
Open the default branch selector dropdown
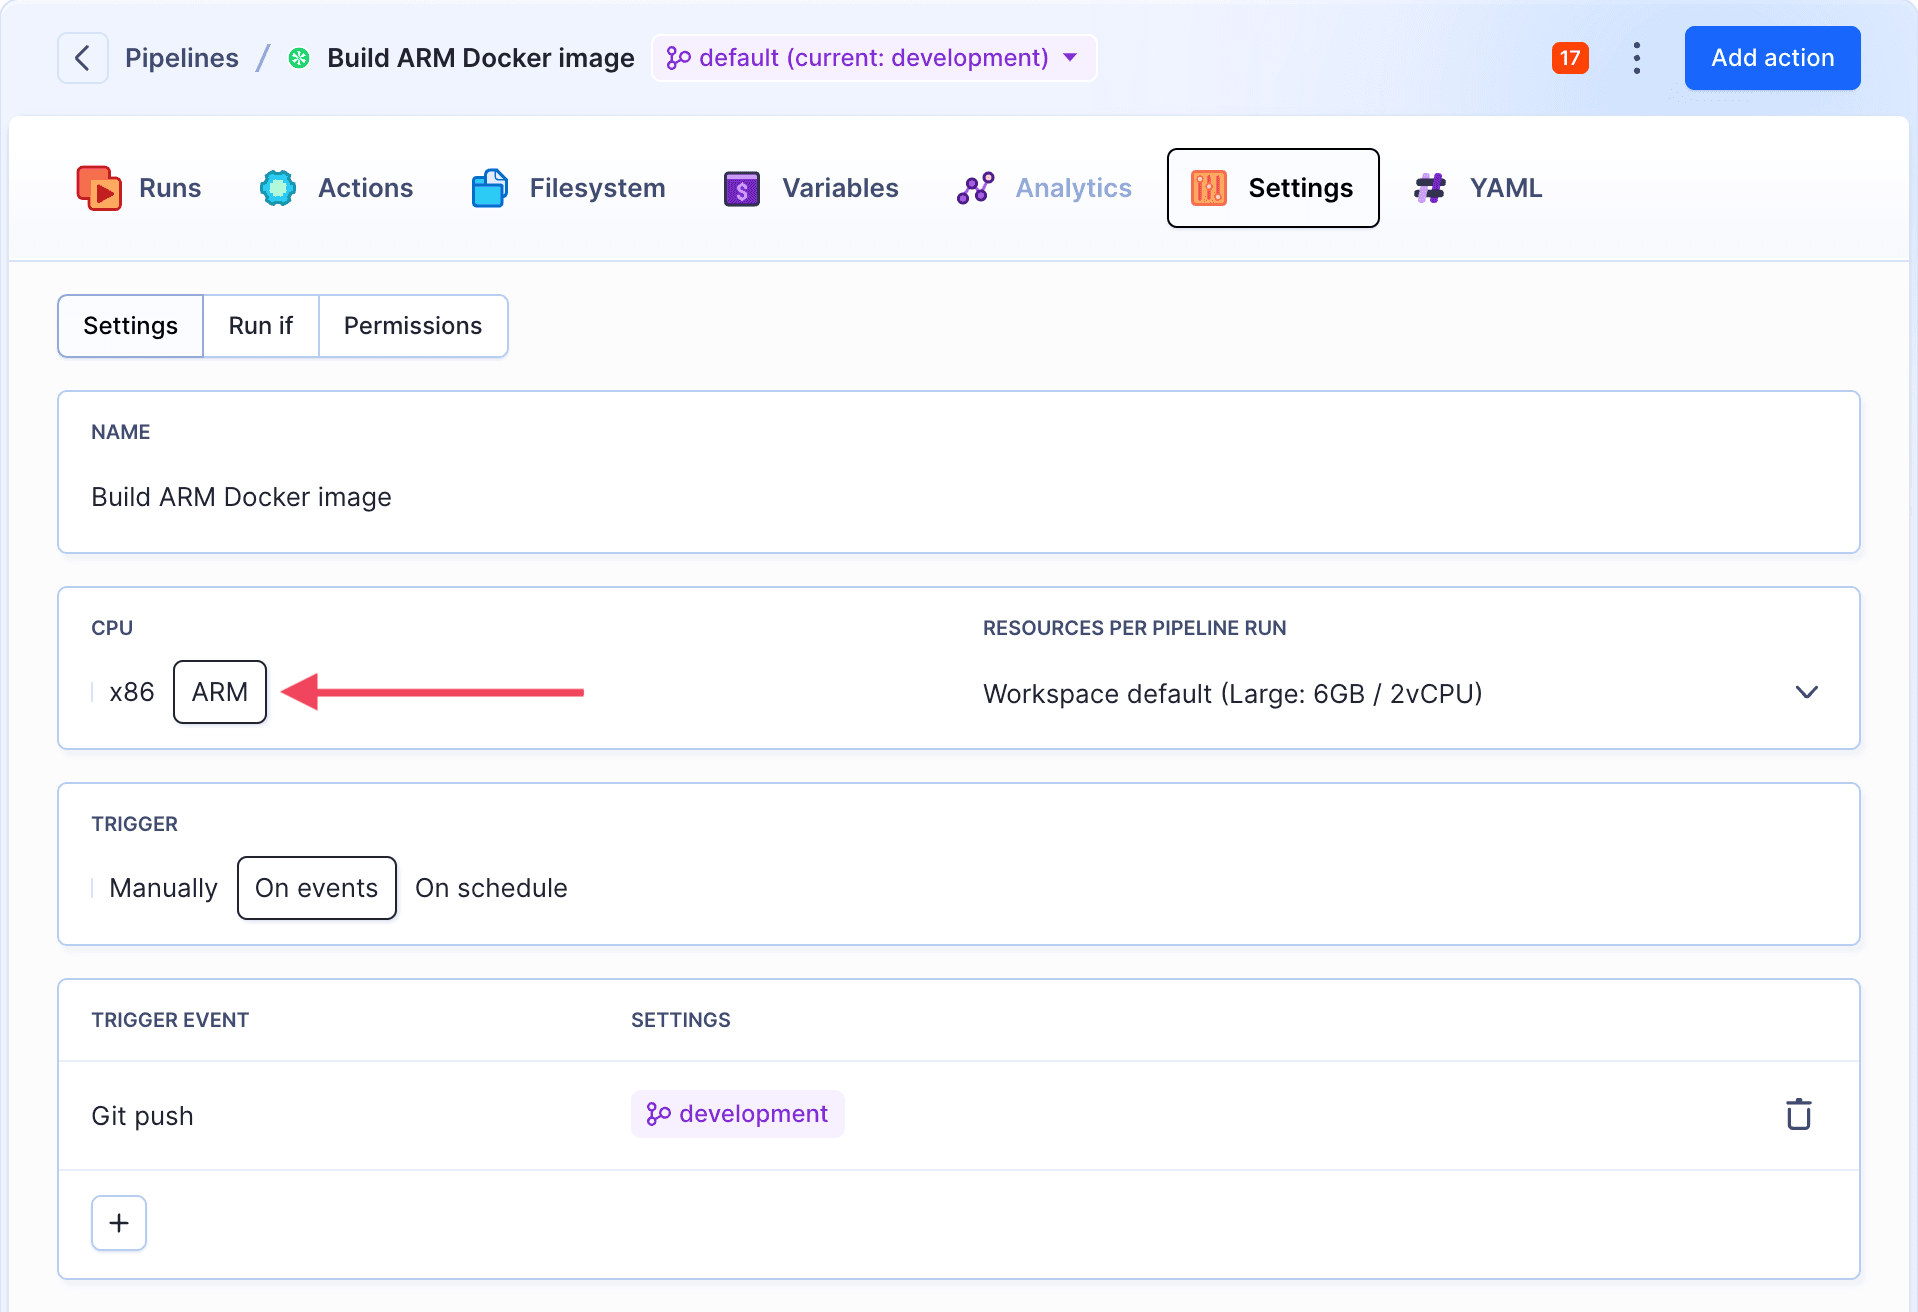point(873,58)
